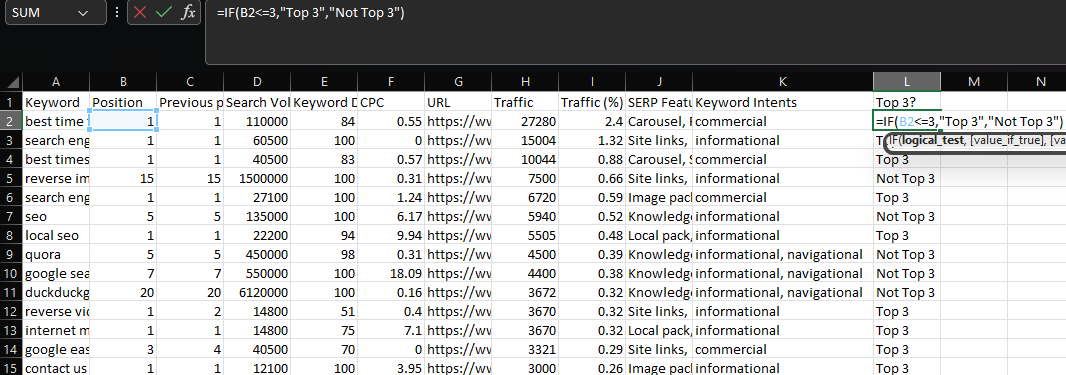Select the CPC cell showing 18.09
The image size is (1066, 375).
[391, 274]
